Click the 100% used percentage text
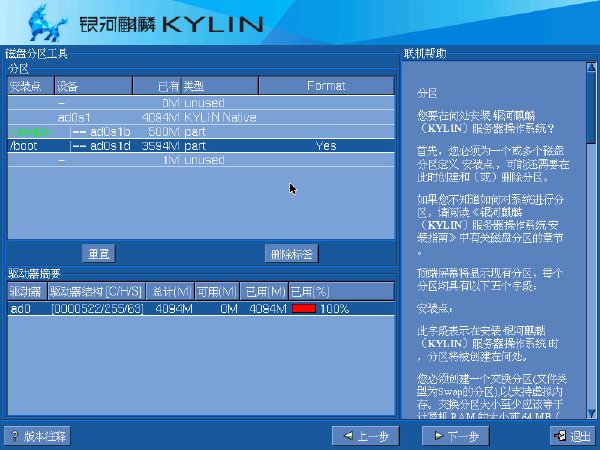 coord(335,309)
